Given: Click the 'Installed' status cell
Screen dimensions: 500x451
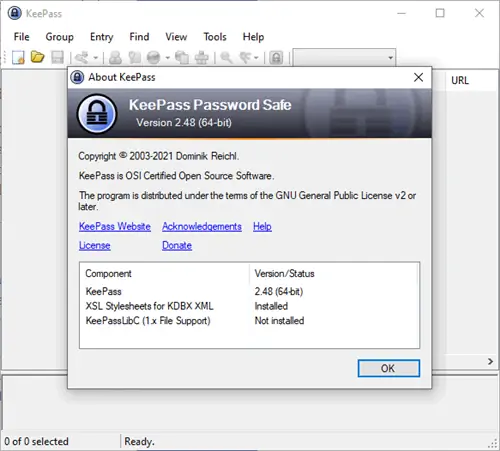Looking at the screenshot, I should (271, 306).
